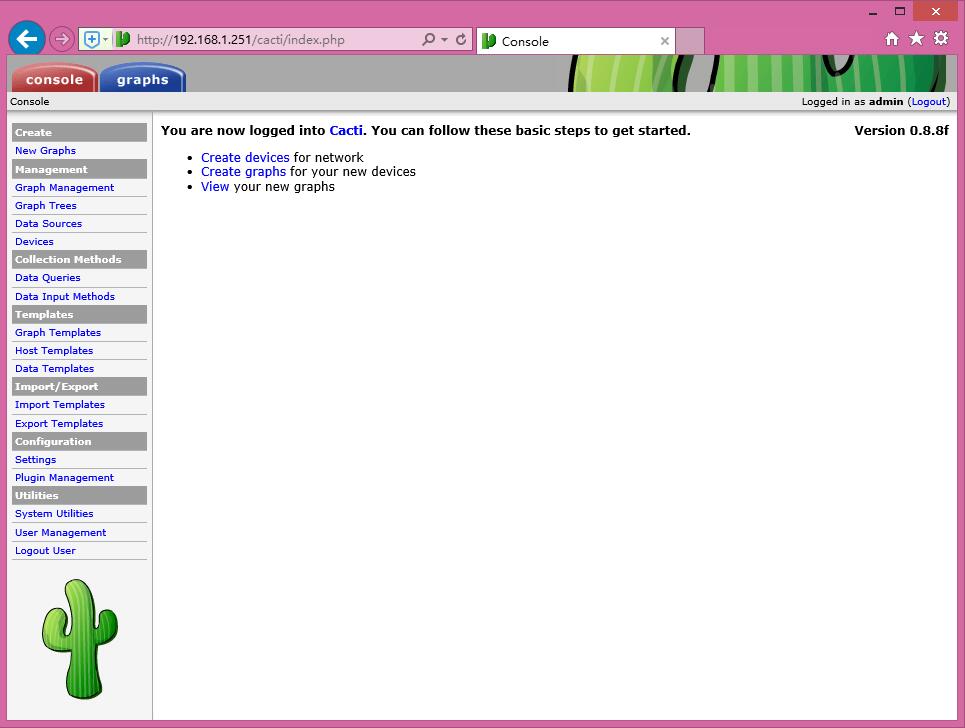Close the Console browser tab

tap(665, 41)
